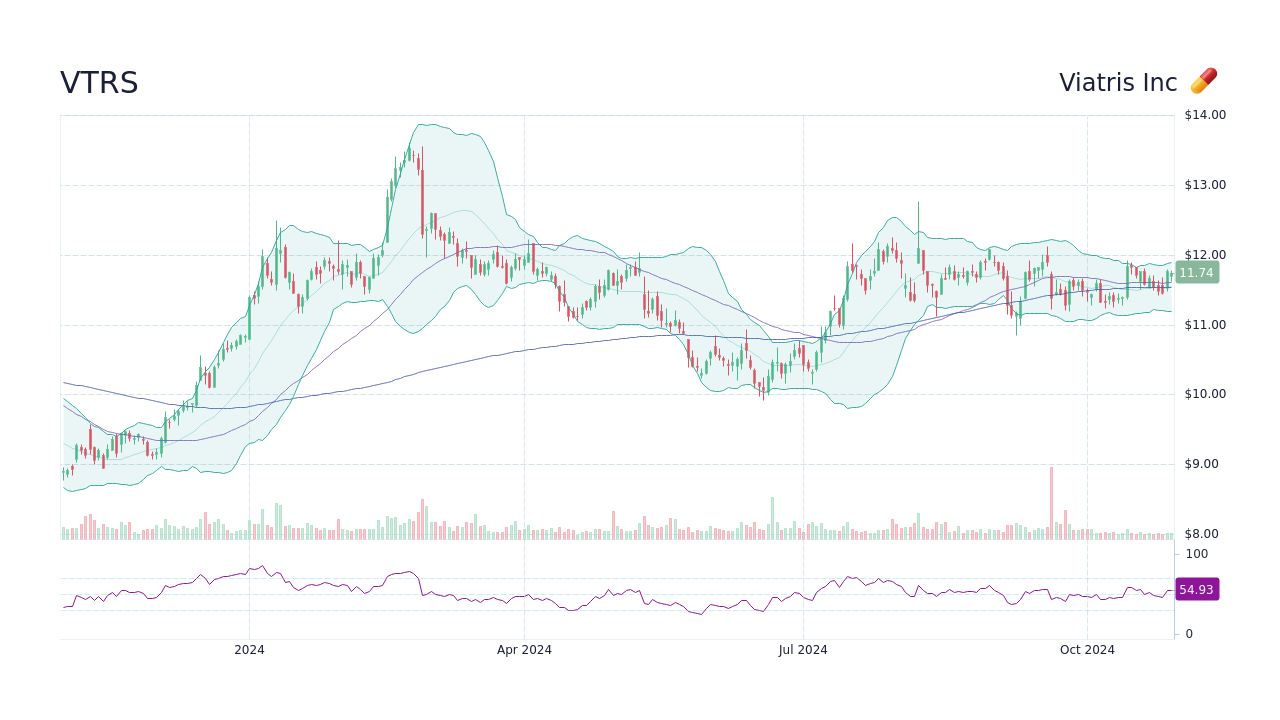The image size is (1280, 720).
Task: Click the pill emoji icon
Action: click(1203, 82)
